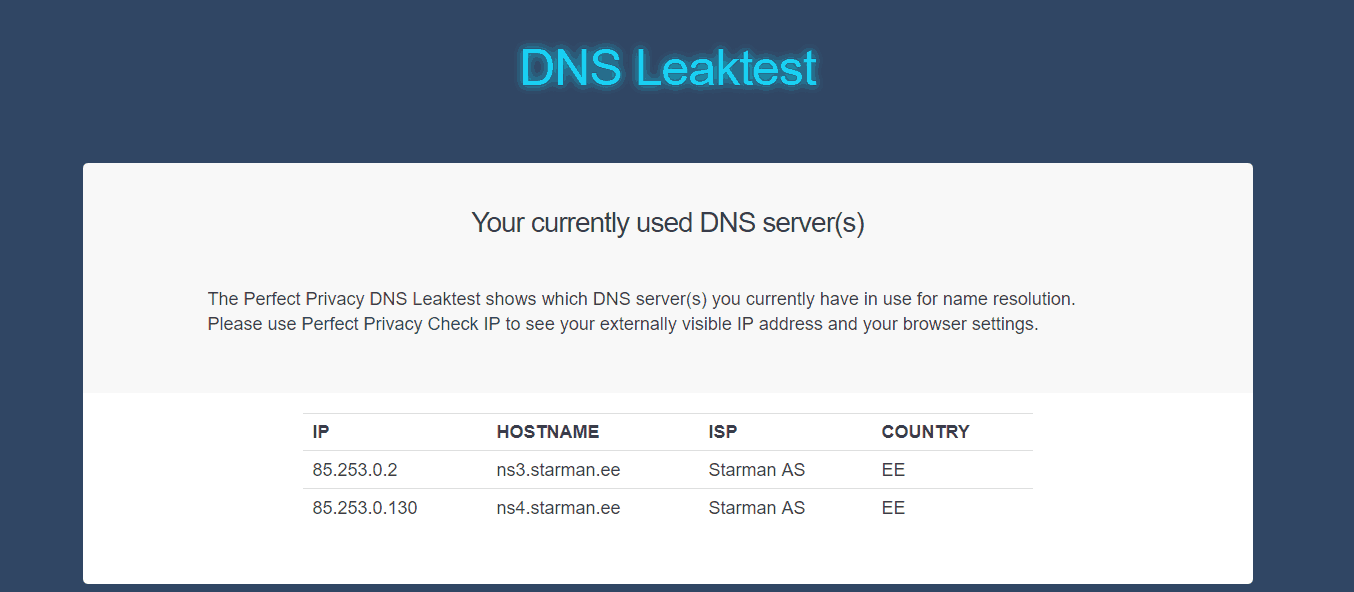Screen dimensions: 1354x592
Task: Click the DNS Leaktest page title
Action: [x=667, y=66]
